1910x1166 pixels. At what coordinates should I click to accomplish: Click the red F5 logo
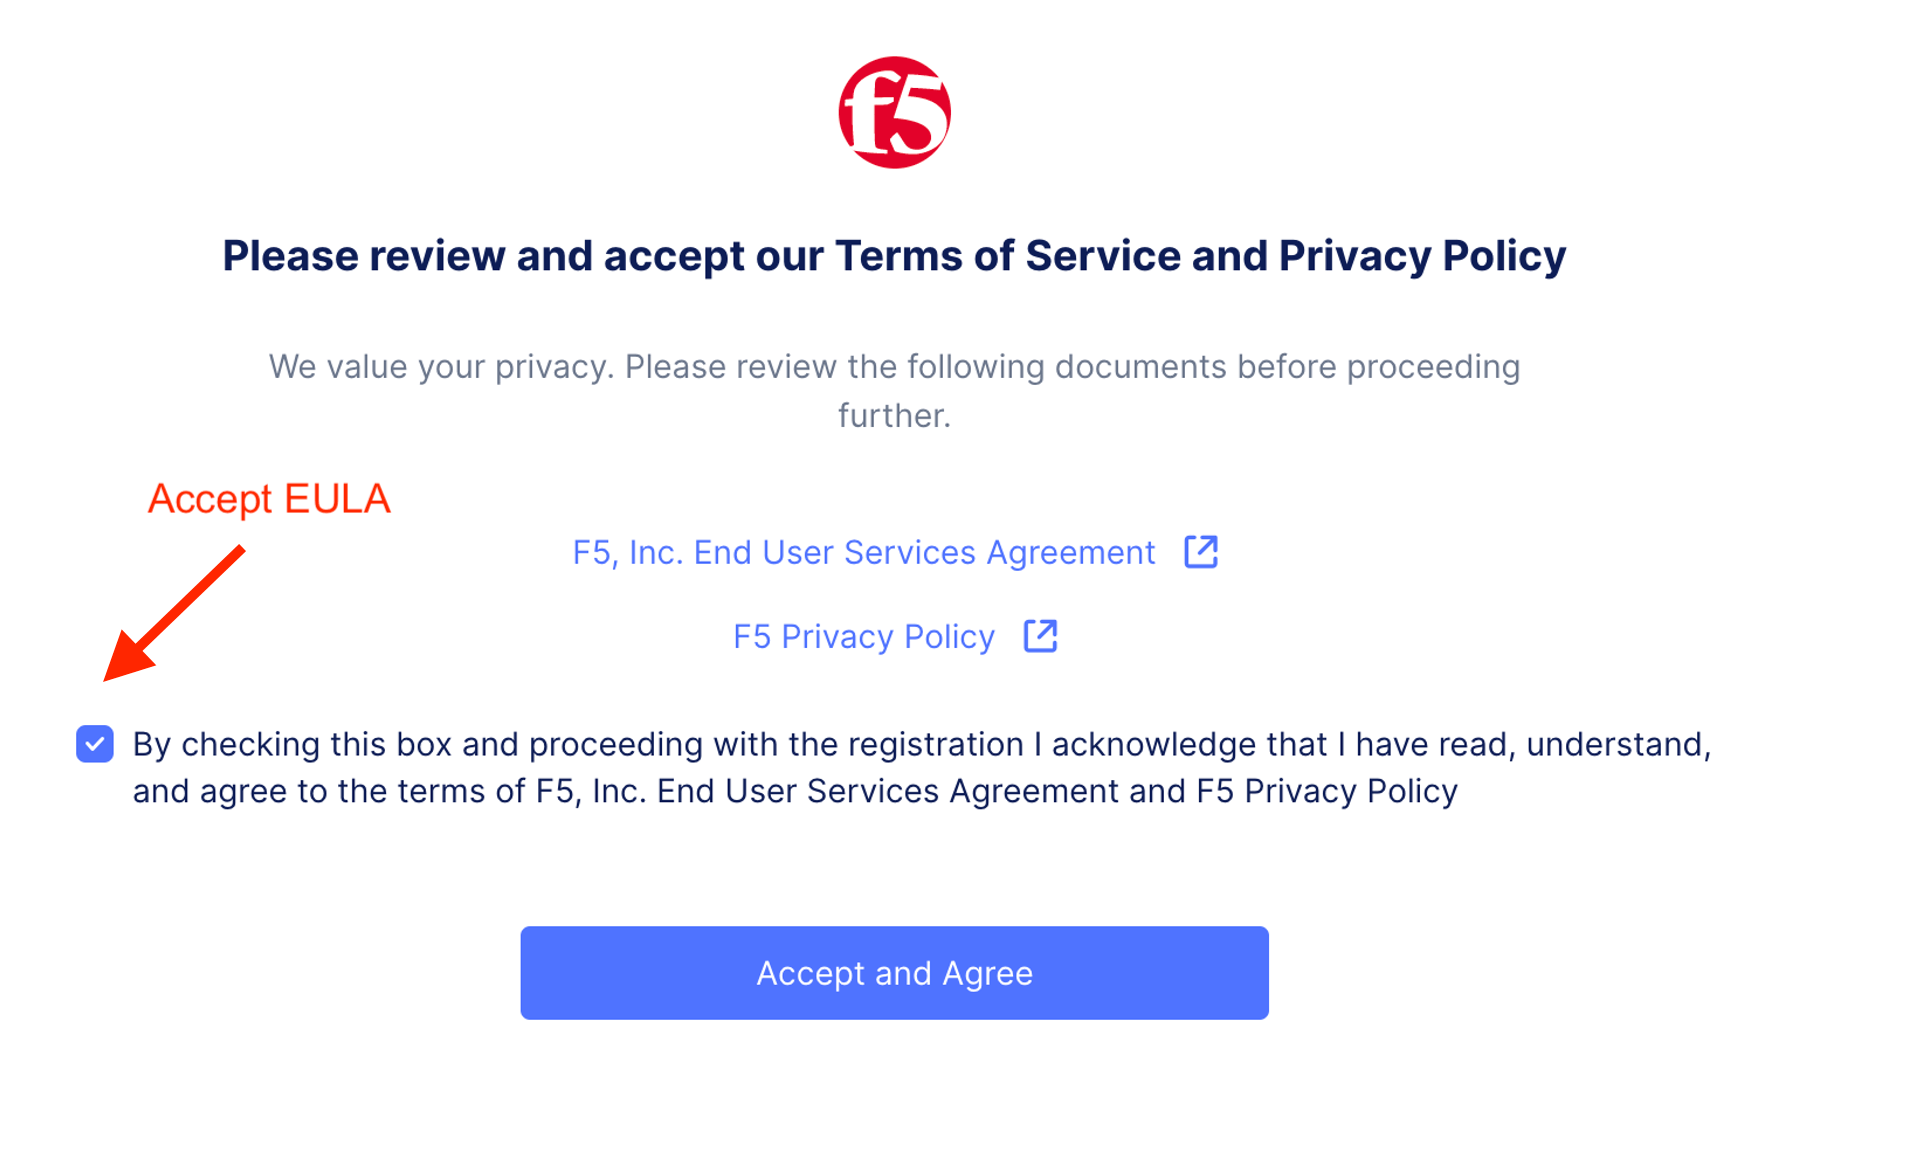coord(894,112)
